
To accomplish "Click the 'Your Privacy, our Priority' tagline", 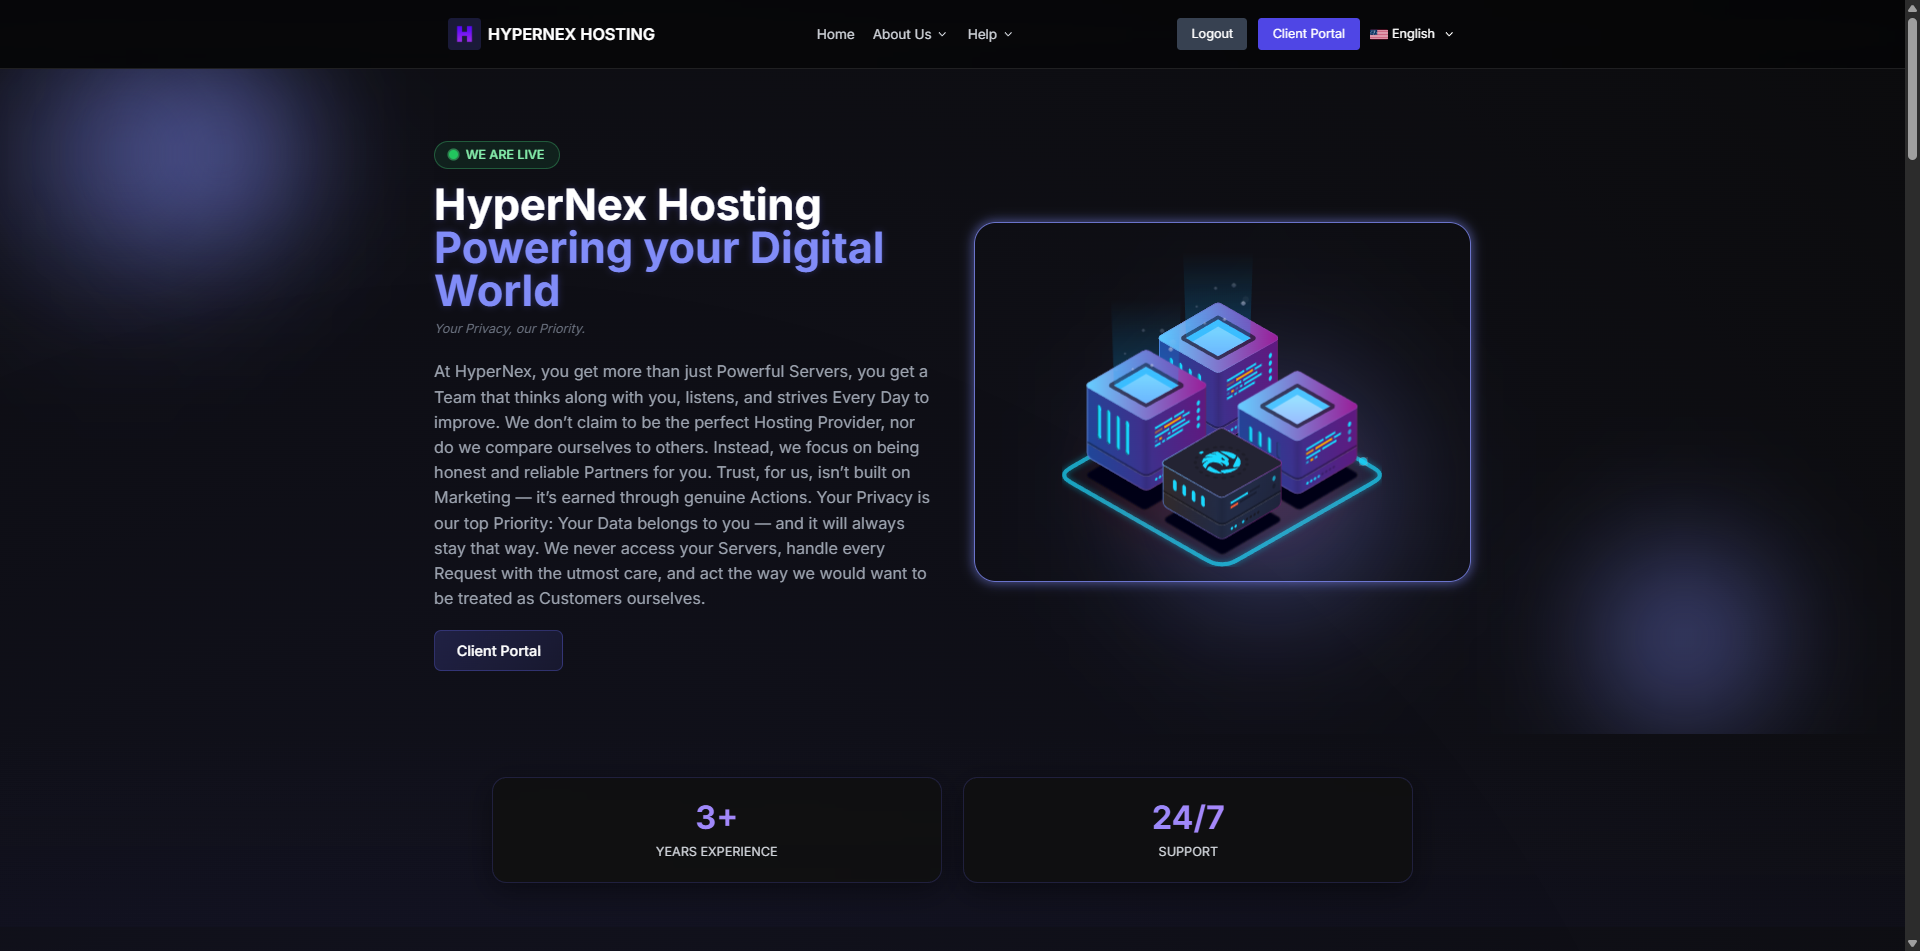I will click(508, 328).
